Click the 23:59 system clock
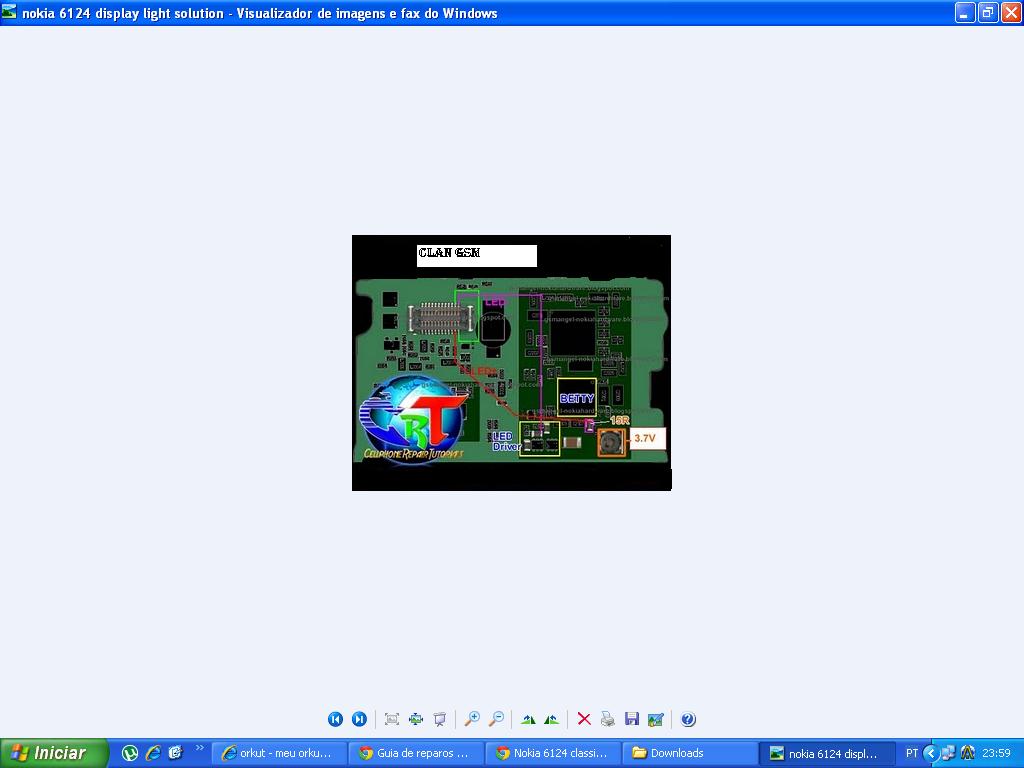 tap(997, 753)
